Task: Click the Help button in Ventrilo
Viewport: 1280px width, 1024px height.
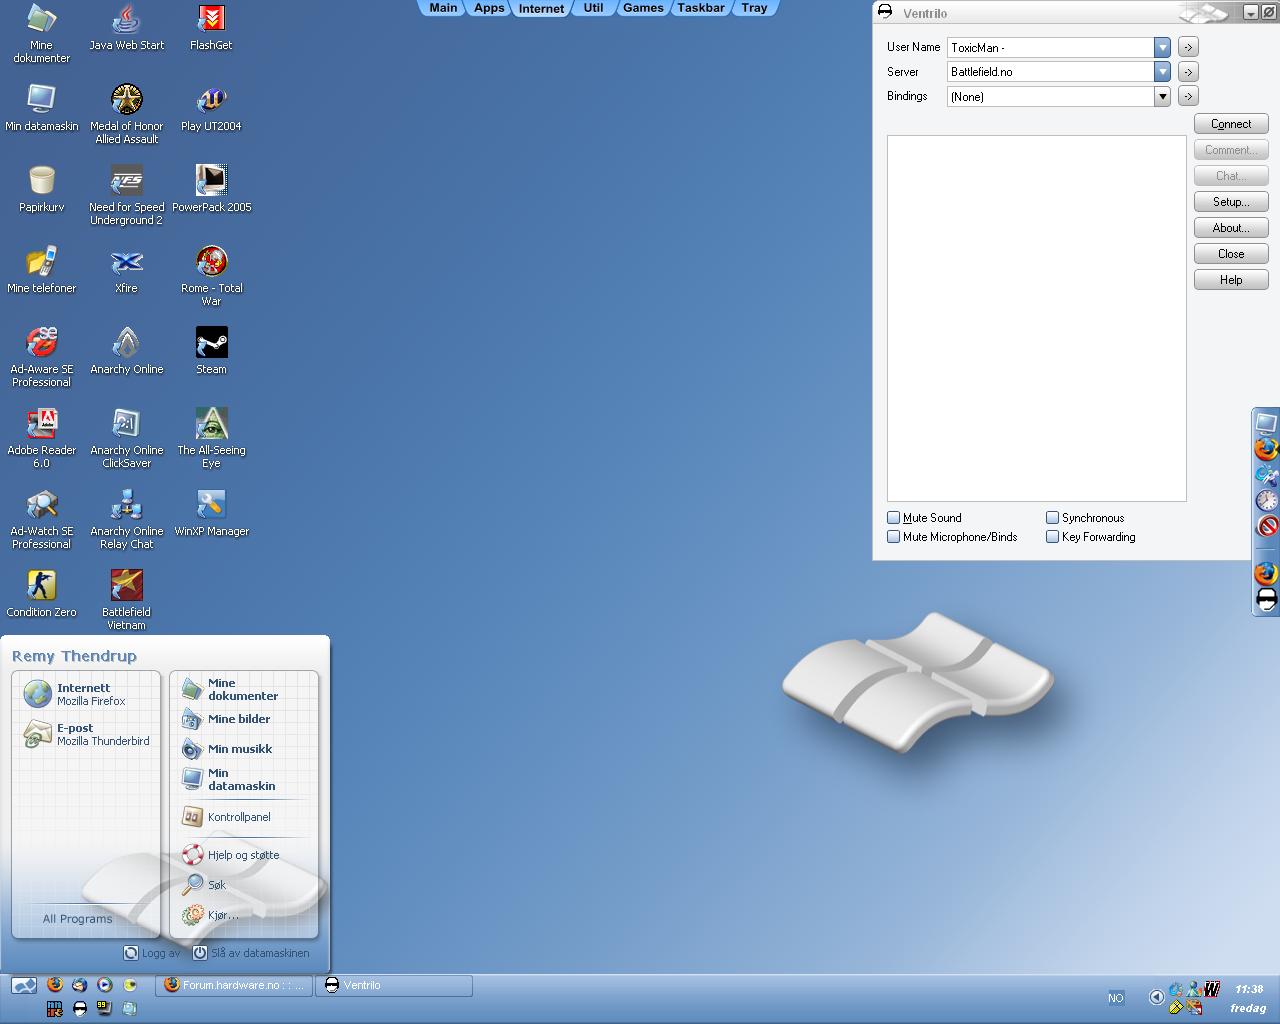Action: [1231, 280]
